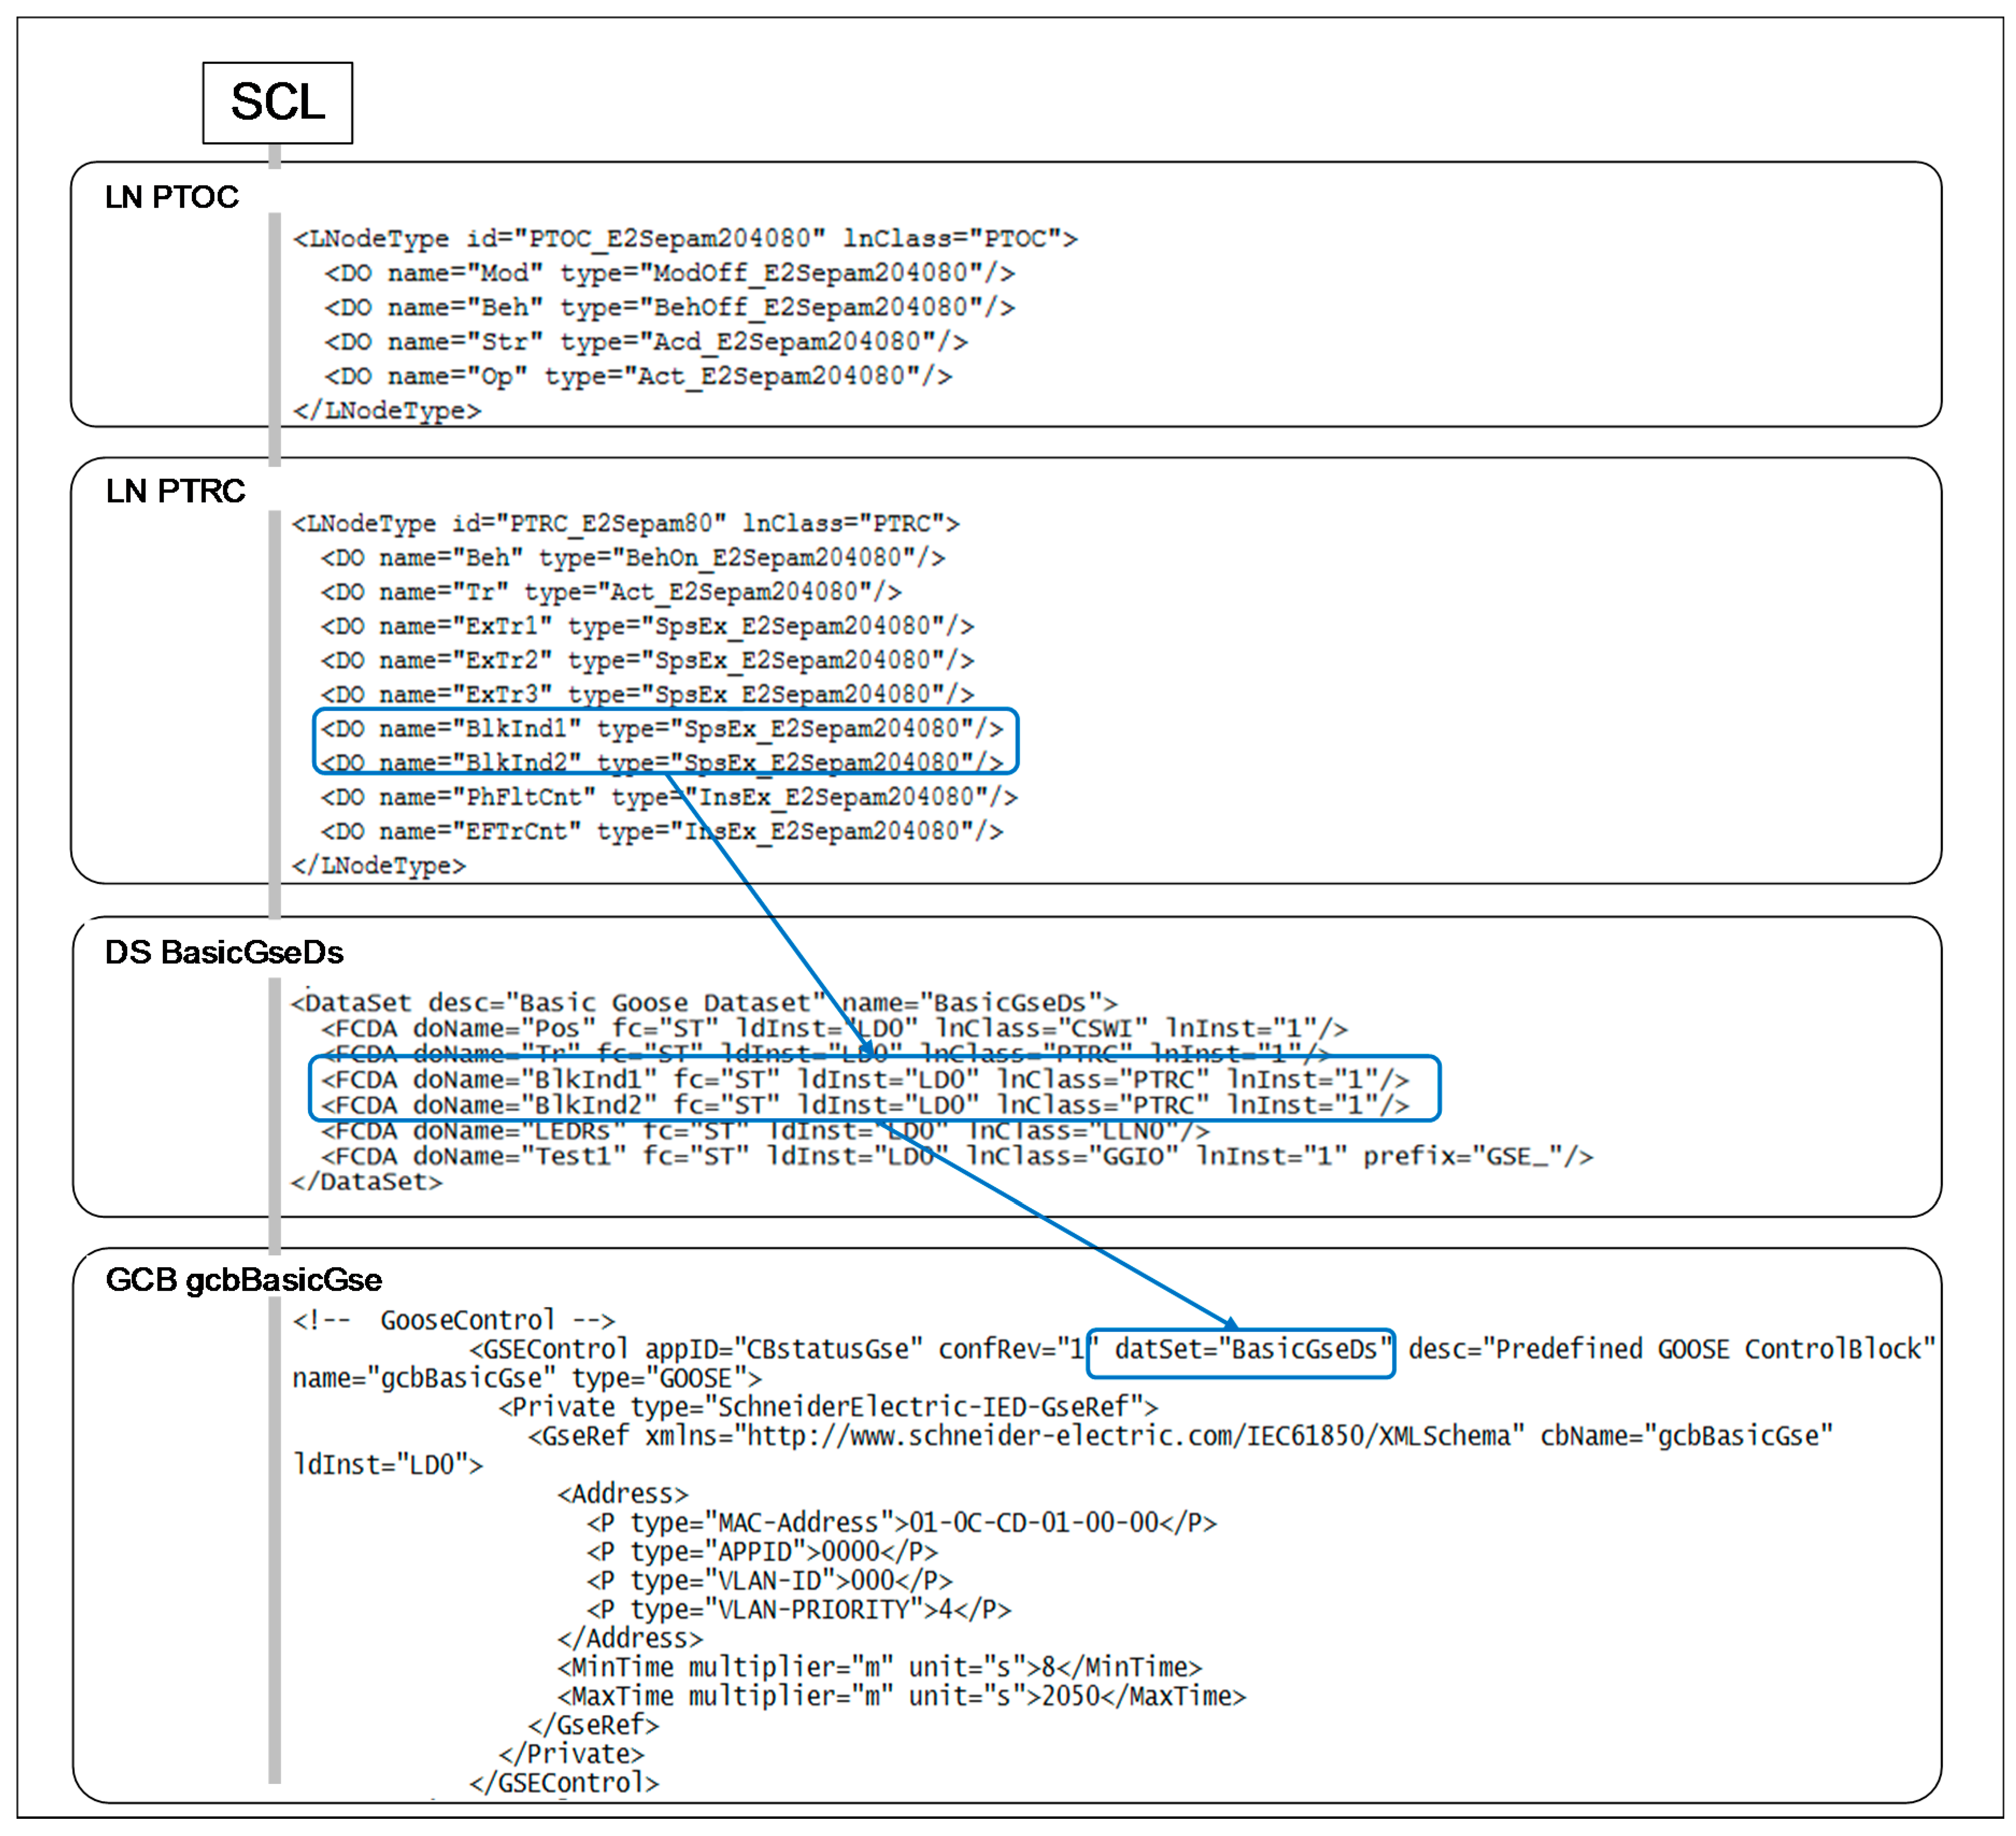
Task: Click the SCL title box
Action: [277, 102]
